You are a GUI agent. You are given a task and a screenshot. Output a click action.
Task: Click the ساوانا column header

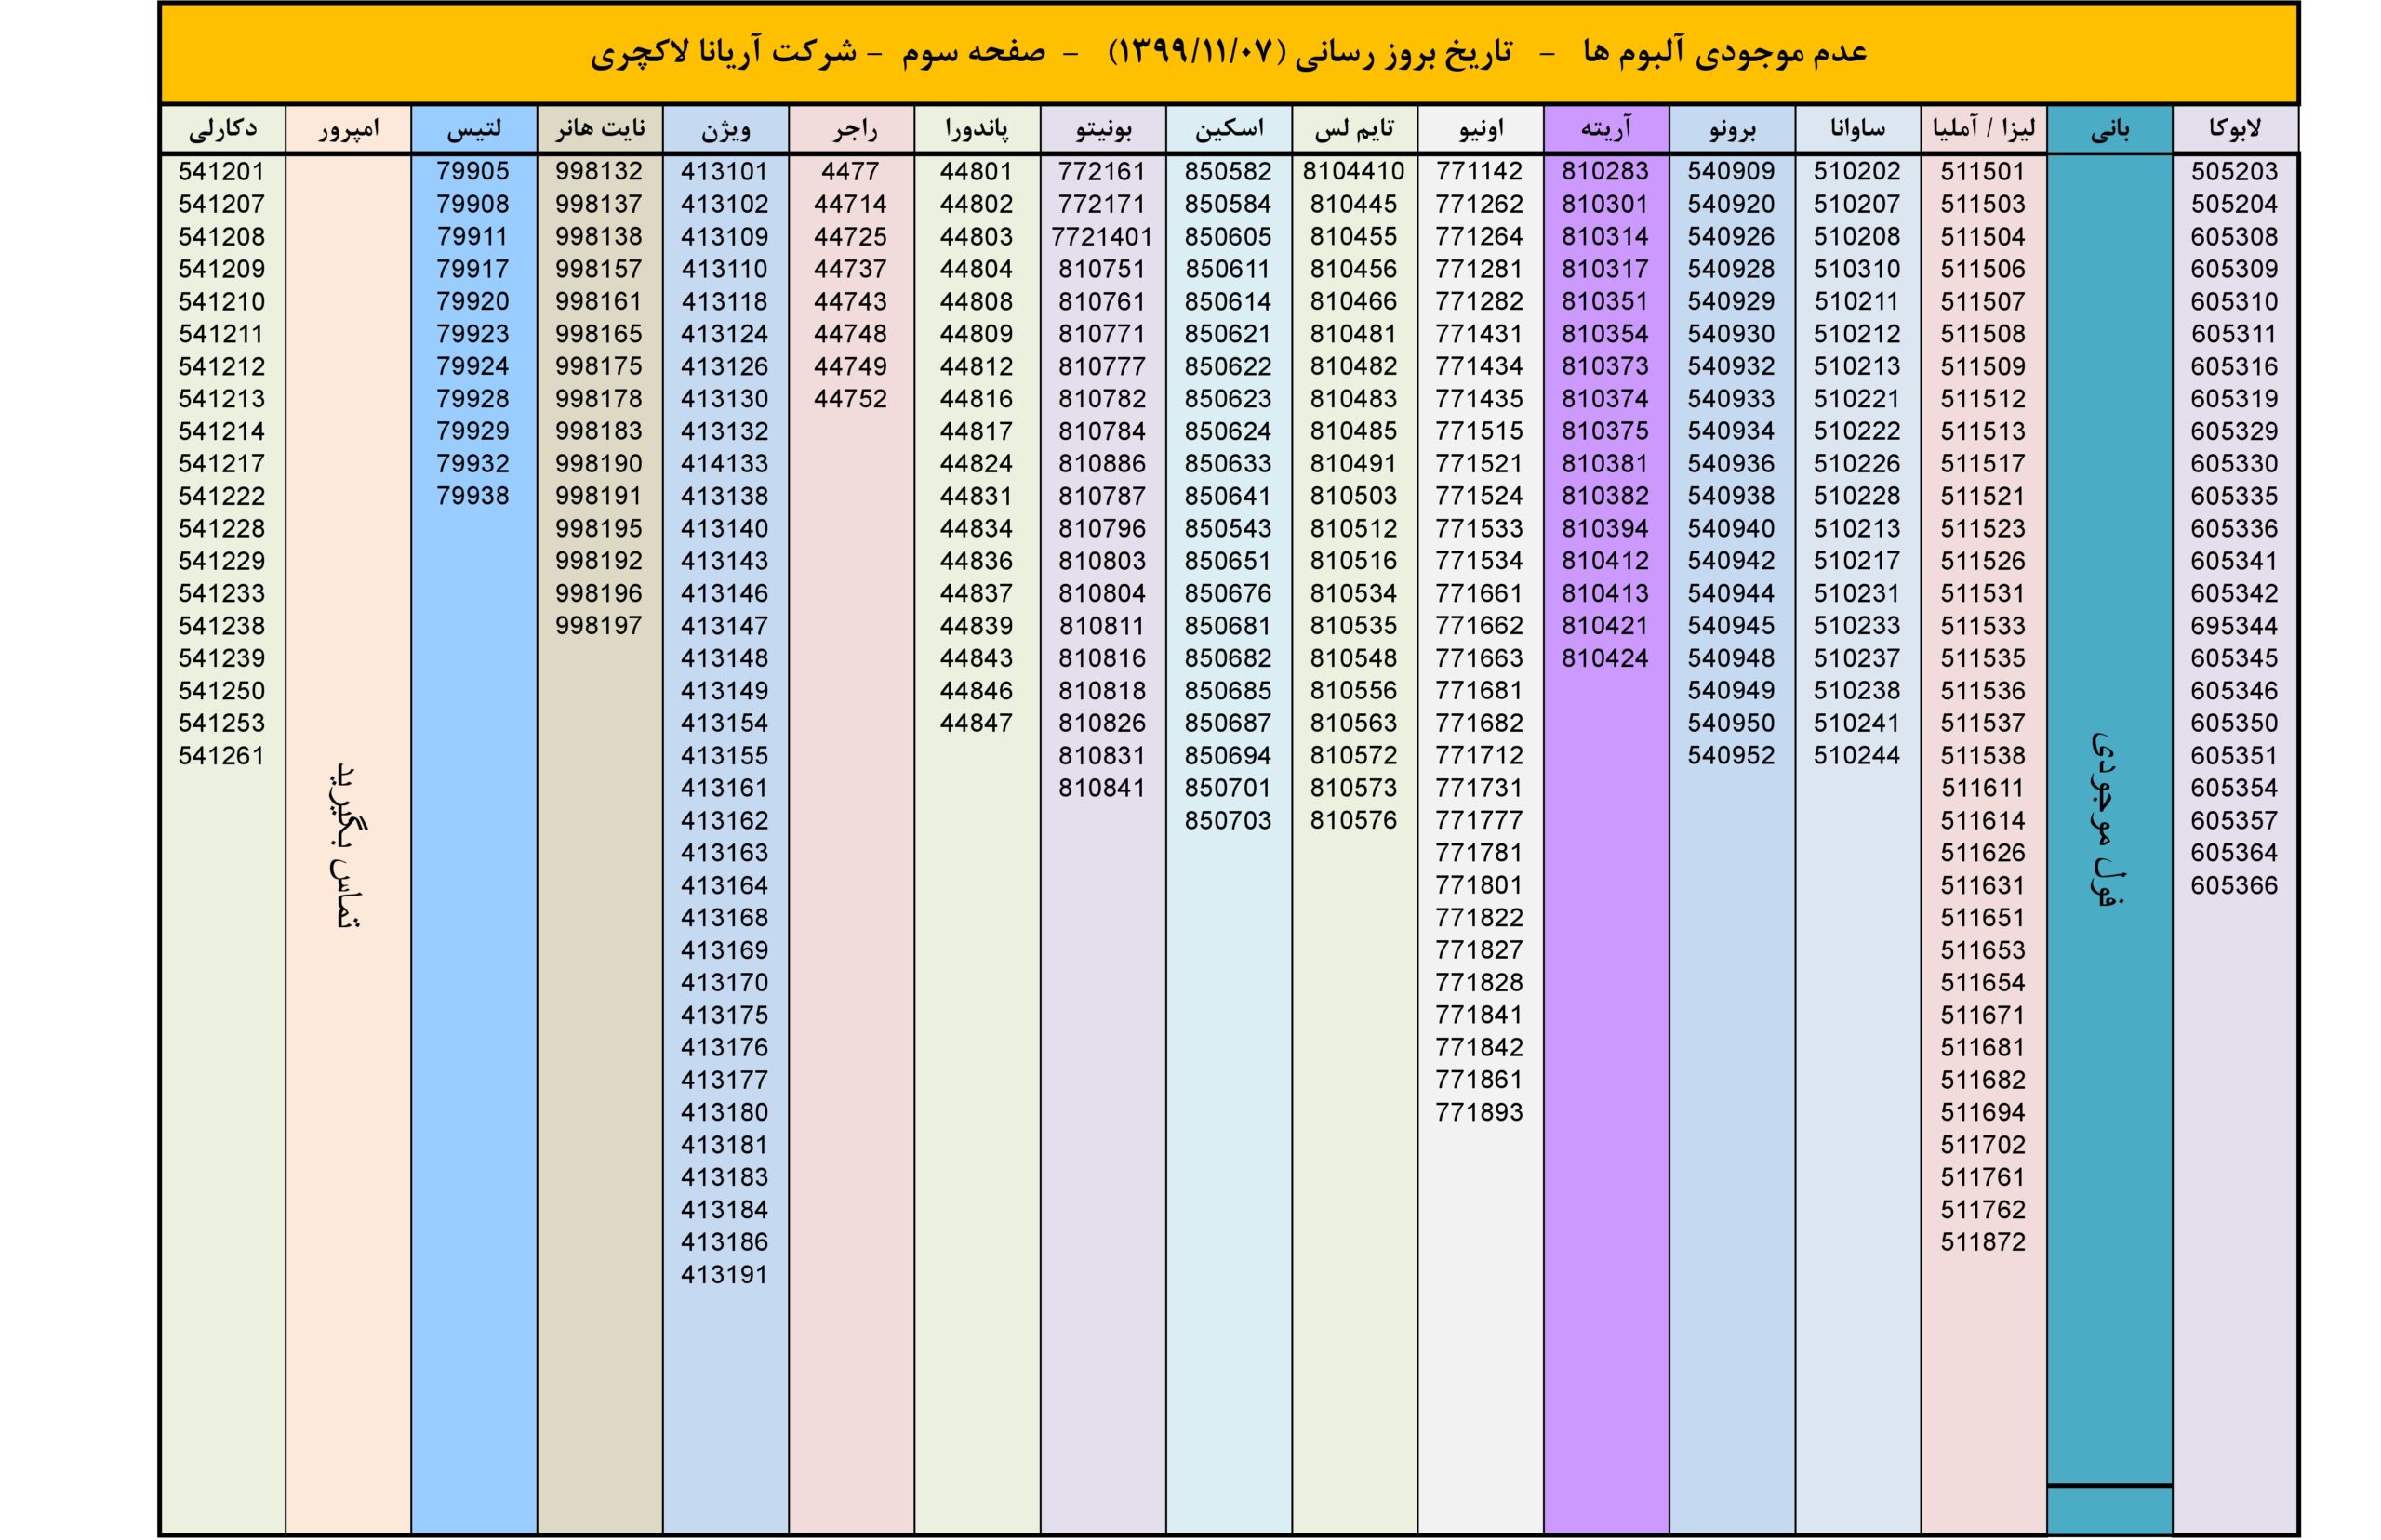pos(1856,129)
